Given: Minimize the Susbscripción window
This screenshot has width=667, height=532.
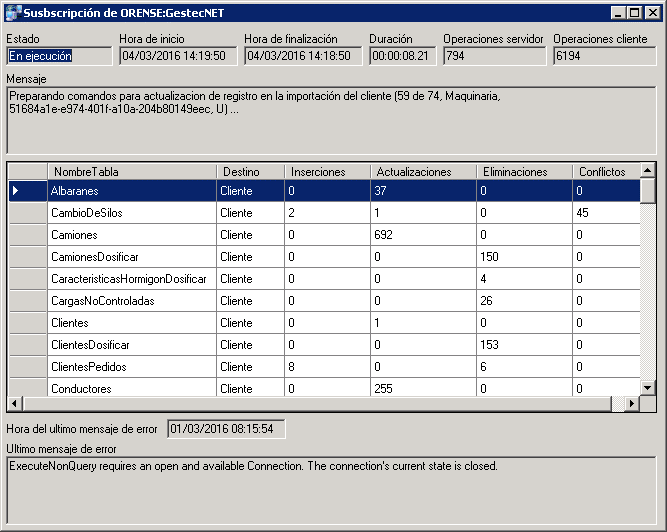Looking at the screenshot, I should [618, 13].
